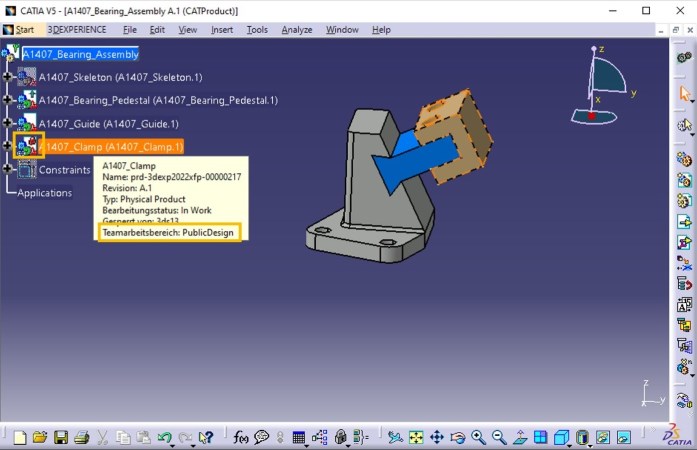Expand the A1407_Skeleton tree node
The image size is (697, 450).
tap(7, 77)
